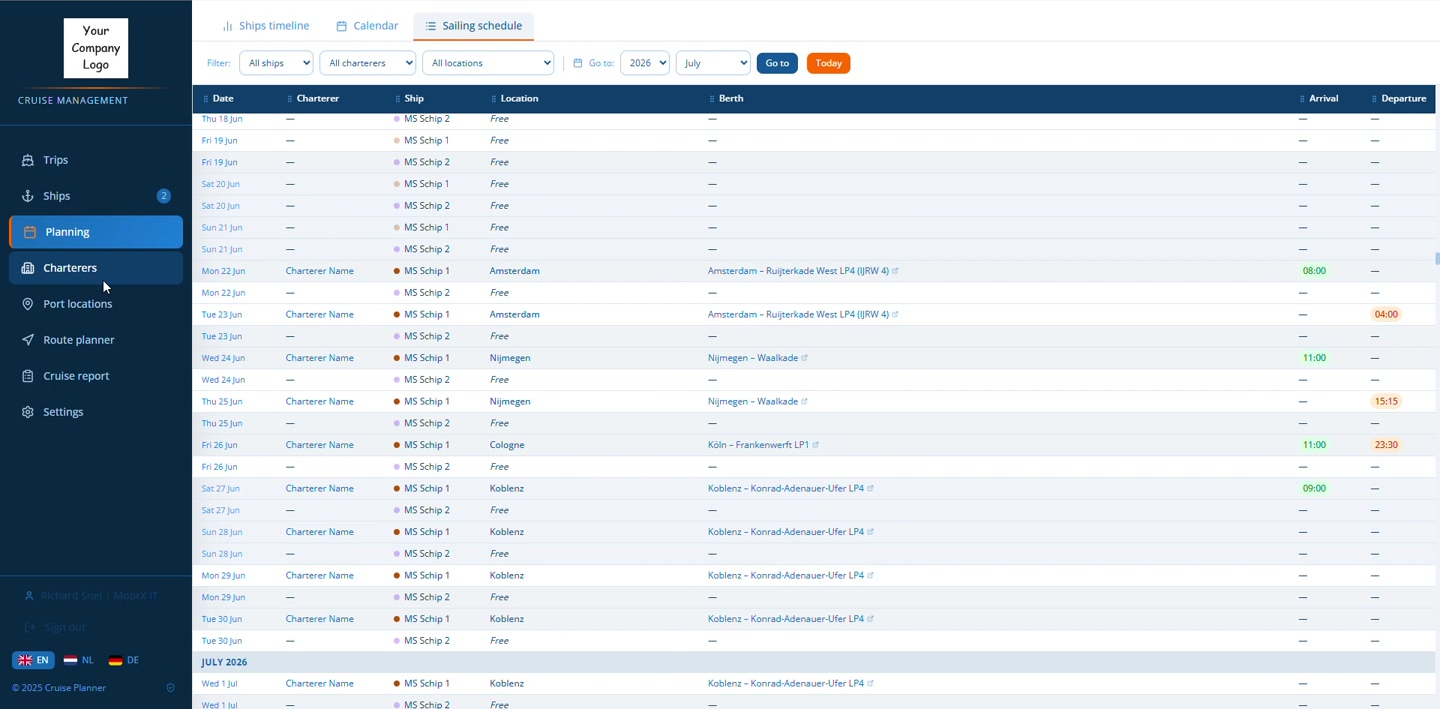Switch to the Calendar tab
This screenshot has height=709, width=1440.
367,26
